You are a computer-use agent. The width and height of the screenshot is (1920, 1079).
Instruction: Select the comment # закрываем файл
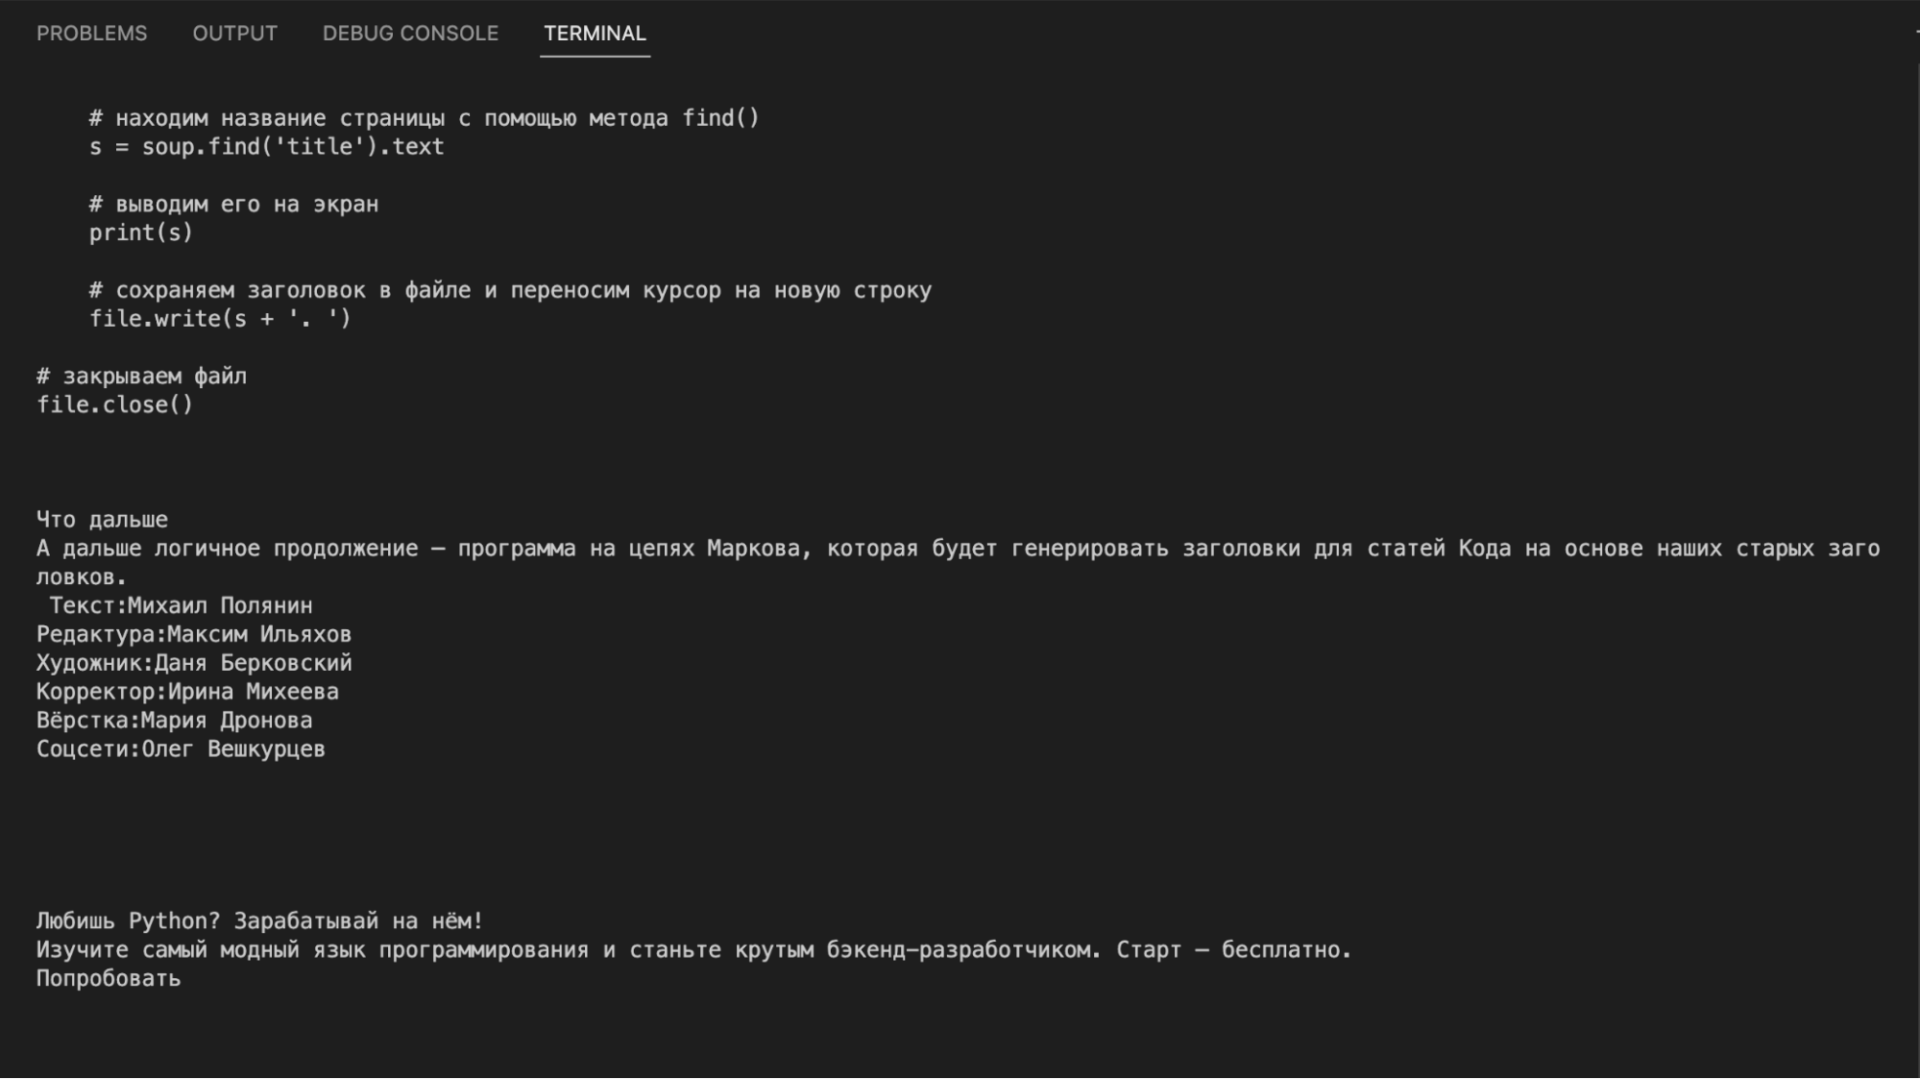pyautogui.click(x=141, y=376)
